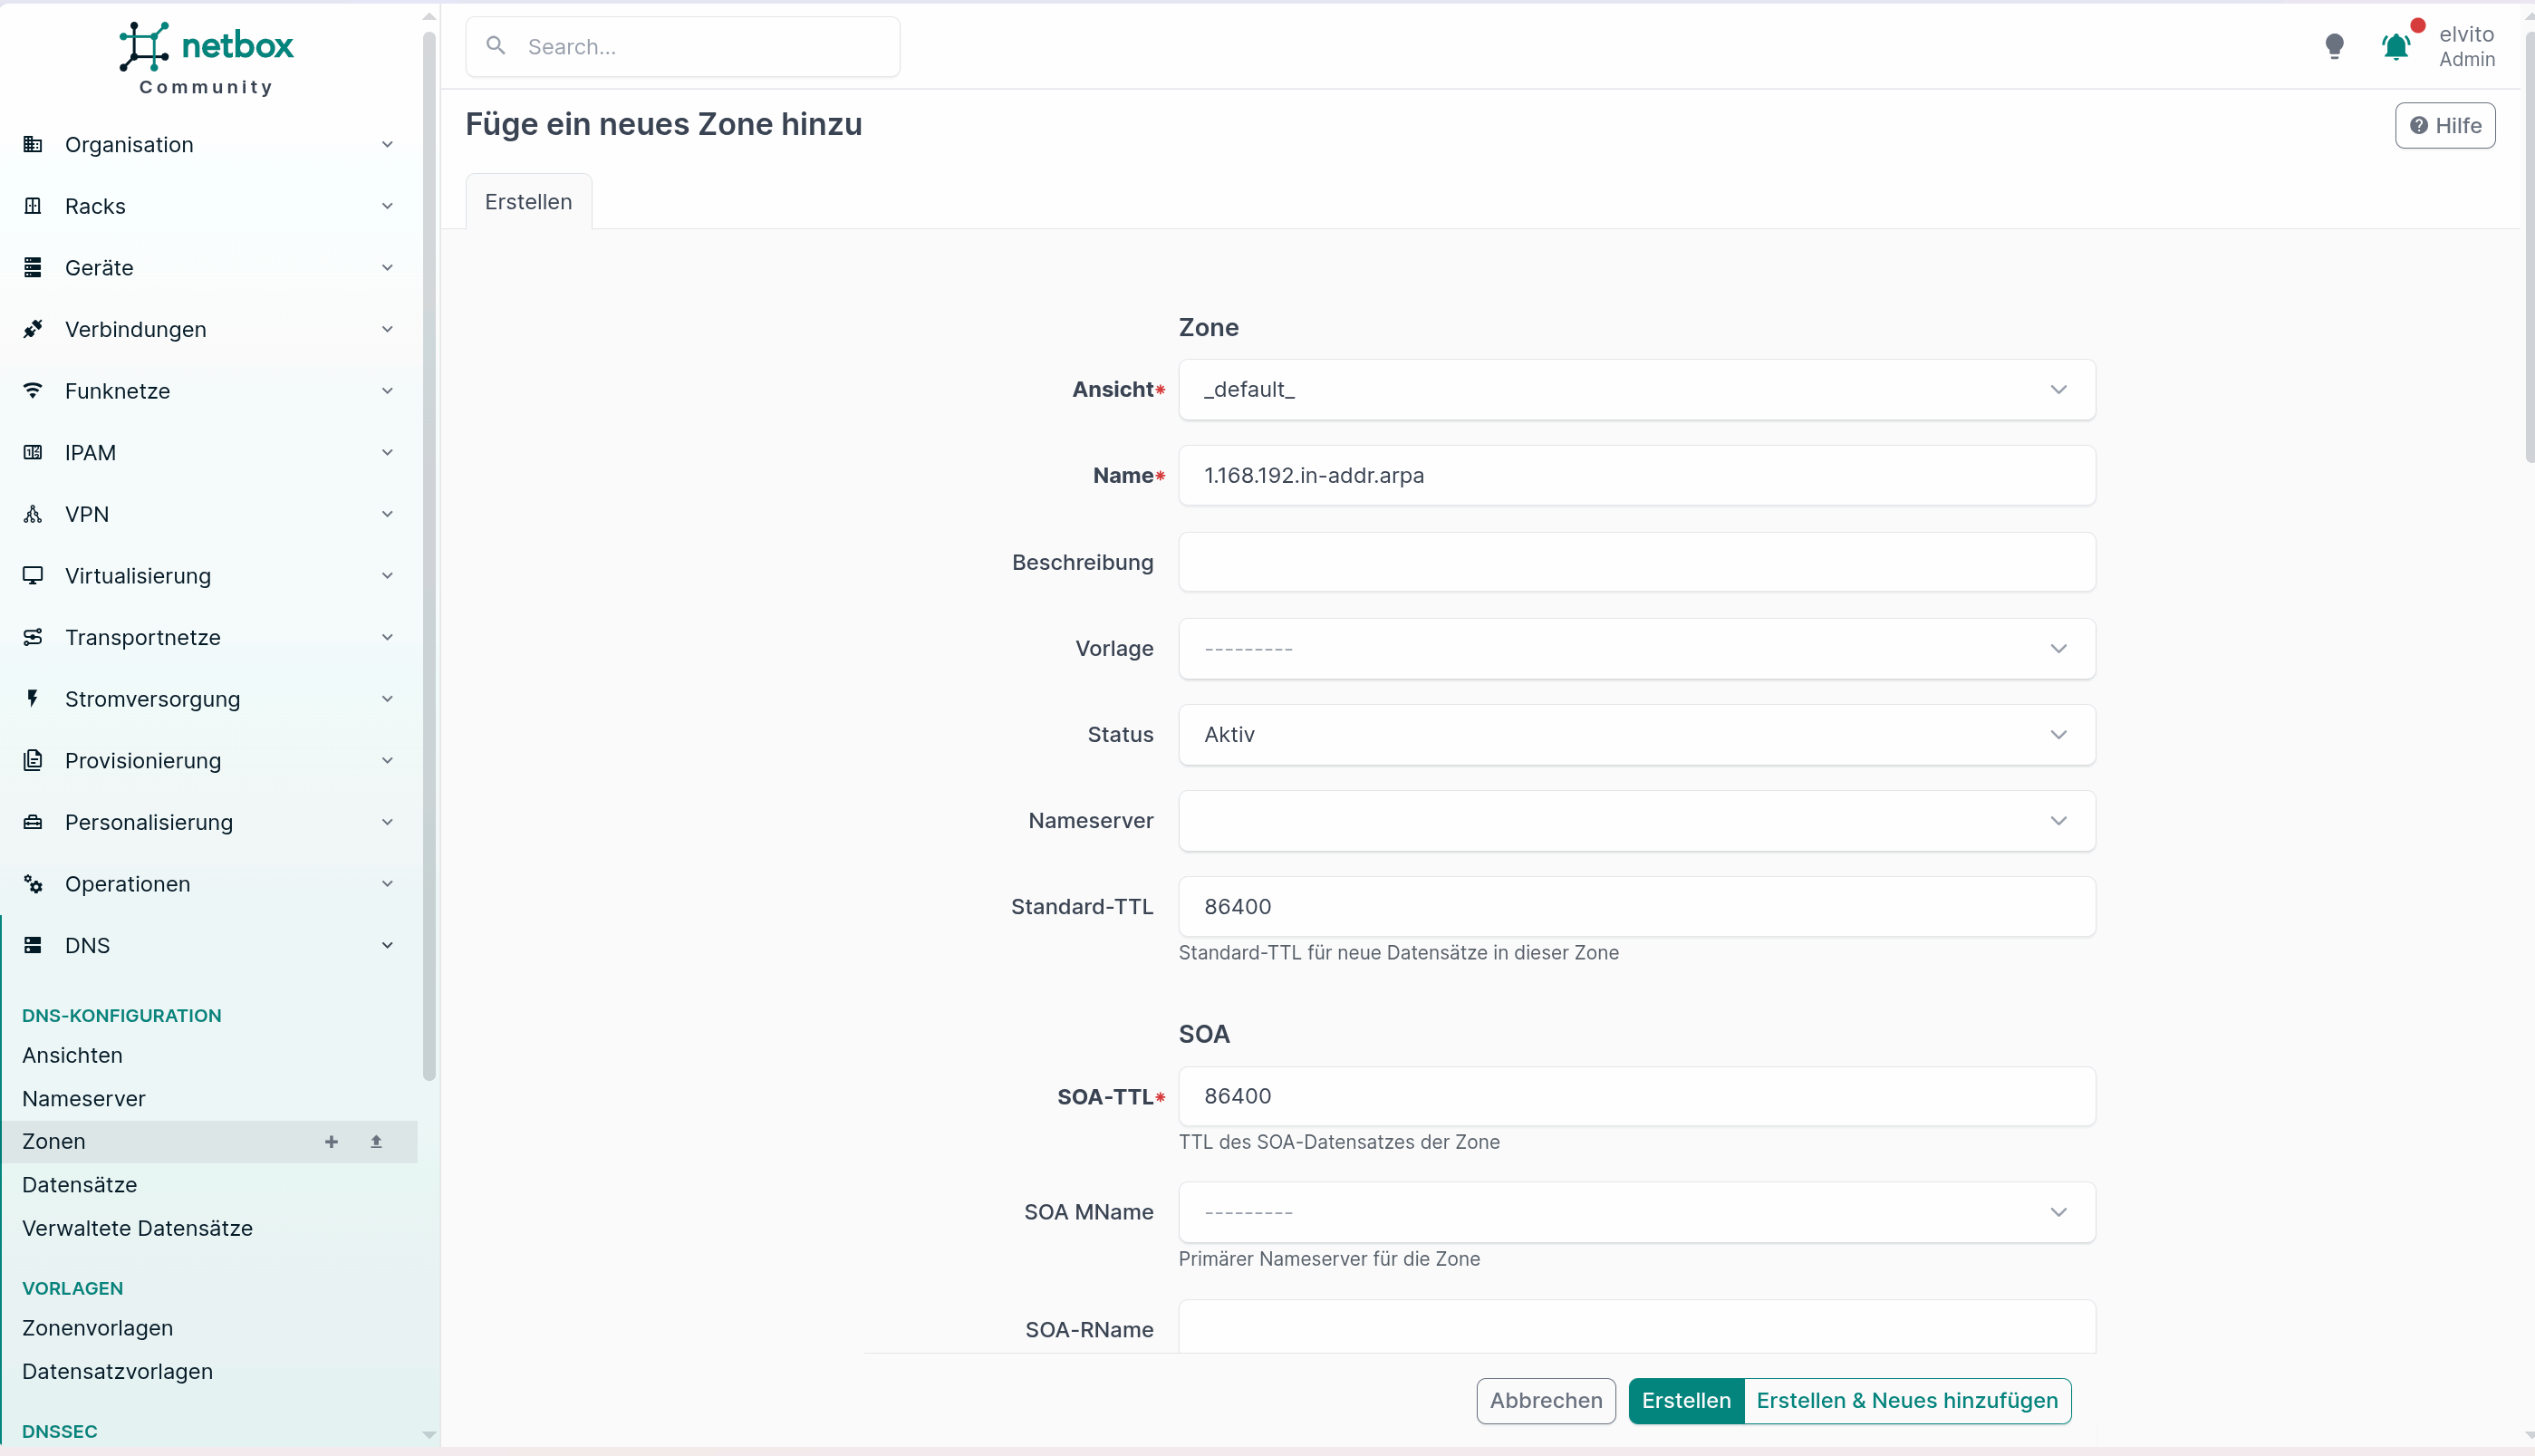Expand the Operationen menu chevron
Image resolution: width=2535 pixels, height=1456 pixels.
click(x=387, y=884)
